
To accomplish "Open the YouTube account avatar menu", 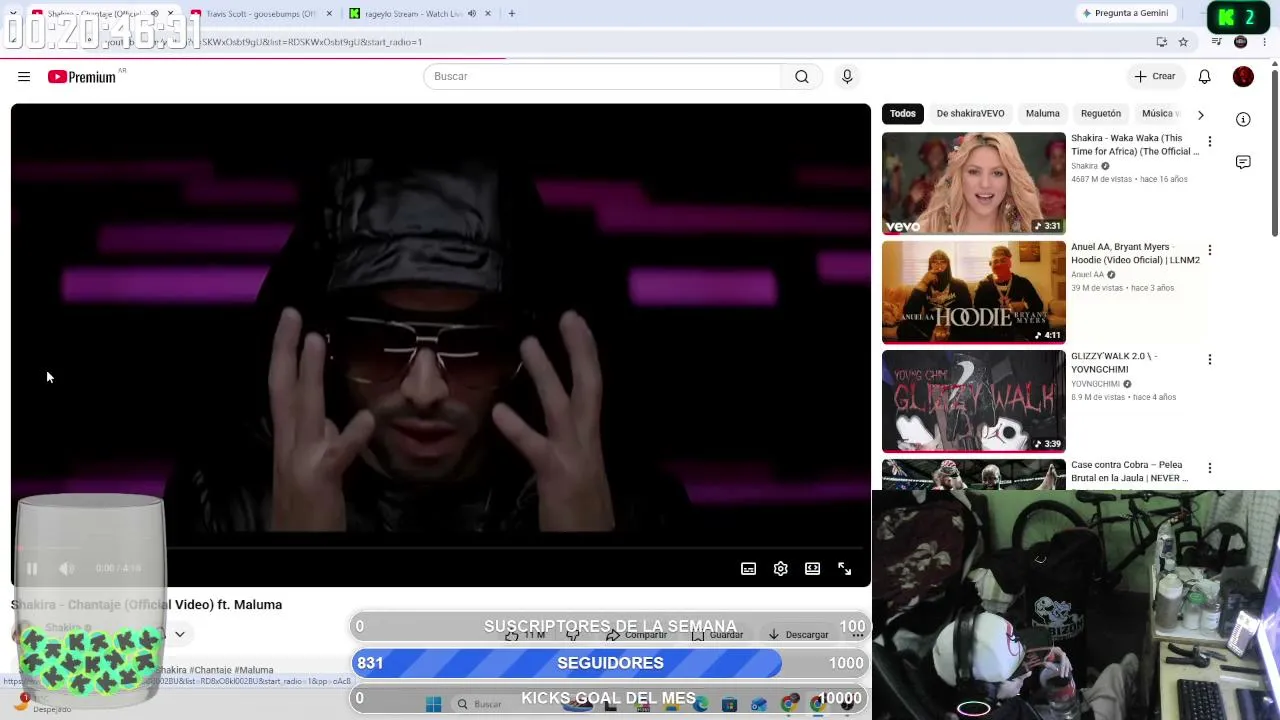I will (1243, 77).
